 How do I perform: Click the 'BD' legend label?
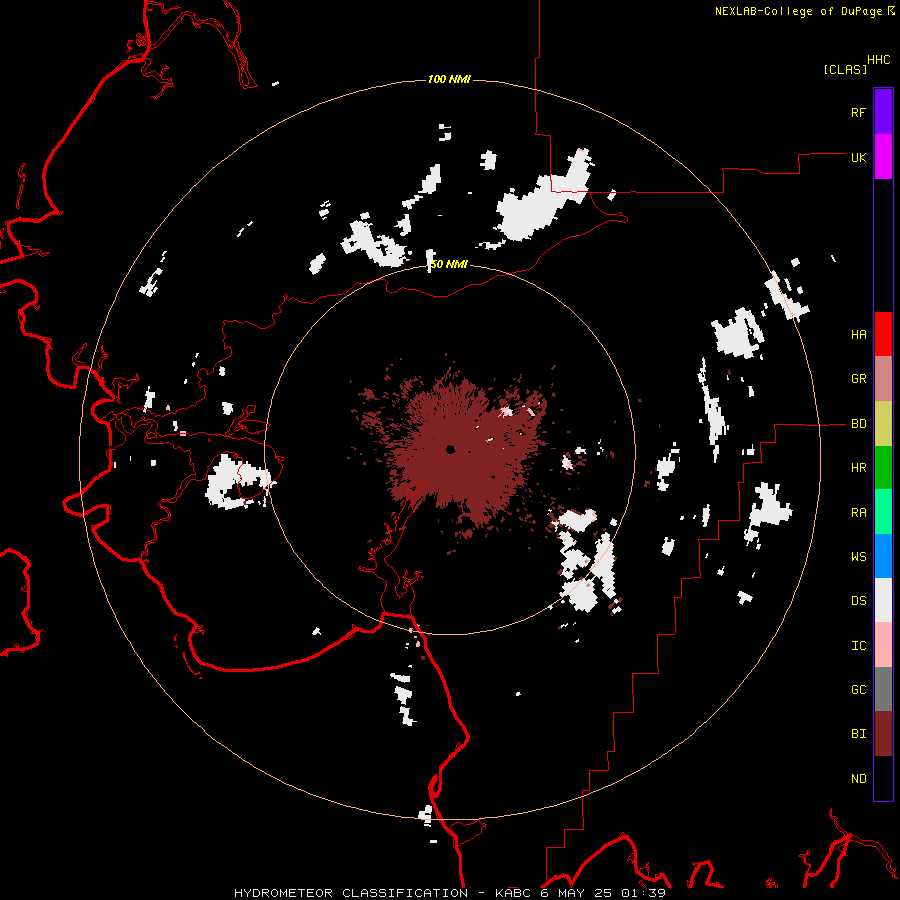click(x=858, y=424)
